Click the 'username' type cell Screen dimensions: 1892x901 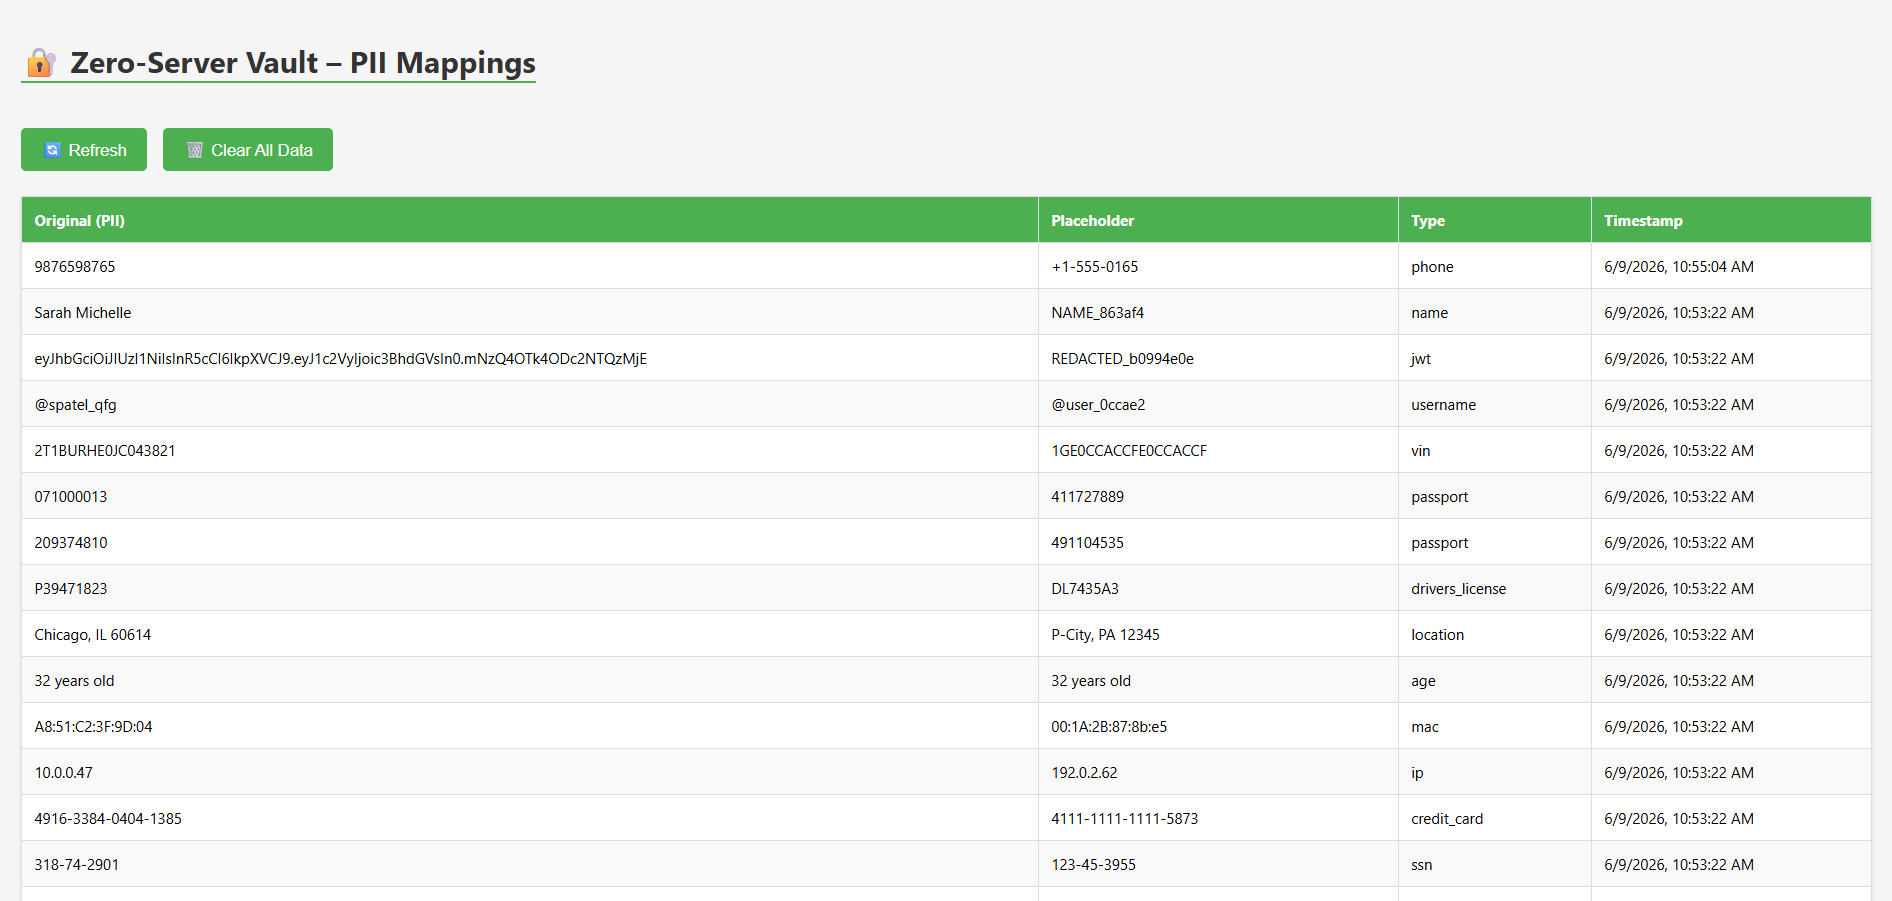(1495, 405)
